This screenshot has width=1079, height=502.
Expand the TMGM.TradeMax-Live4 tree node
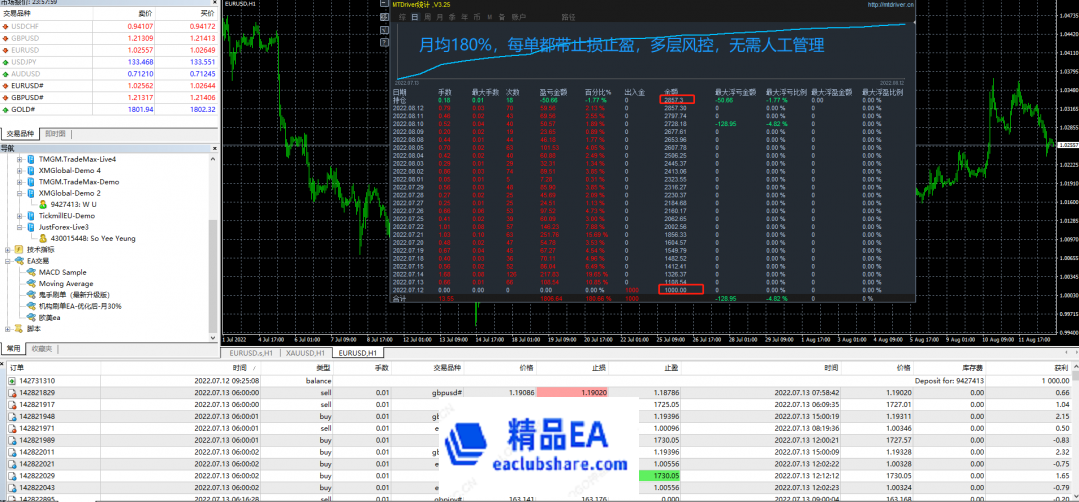click(20, 159)
